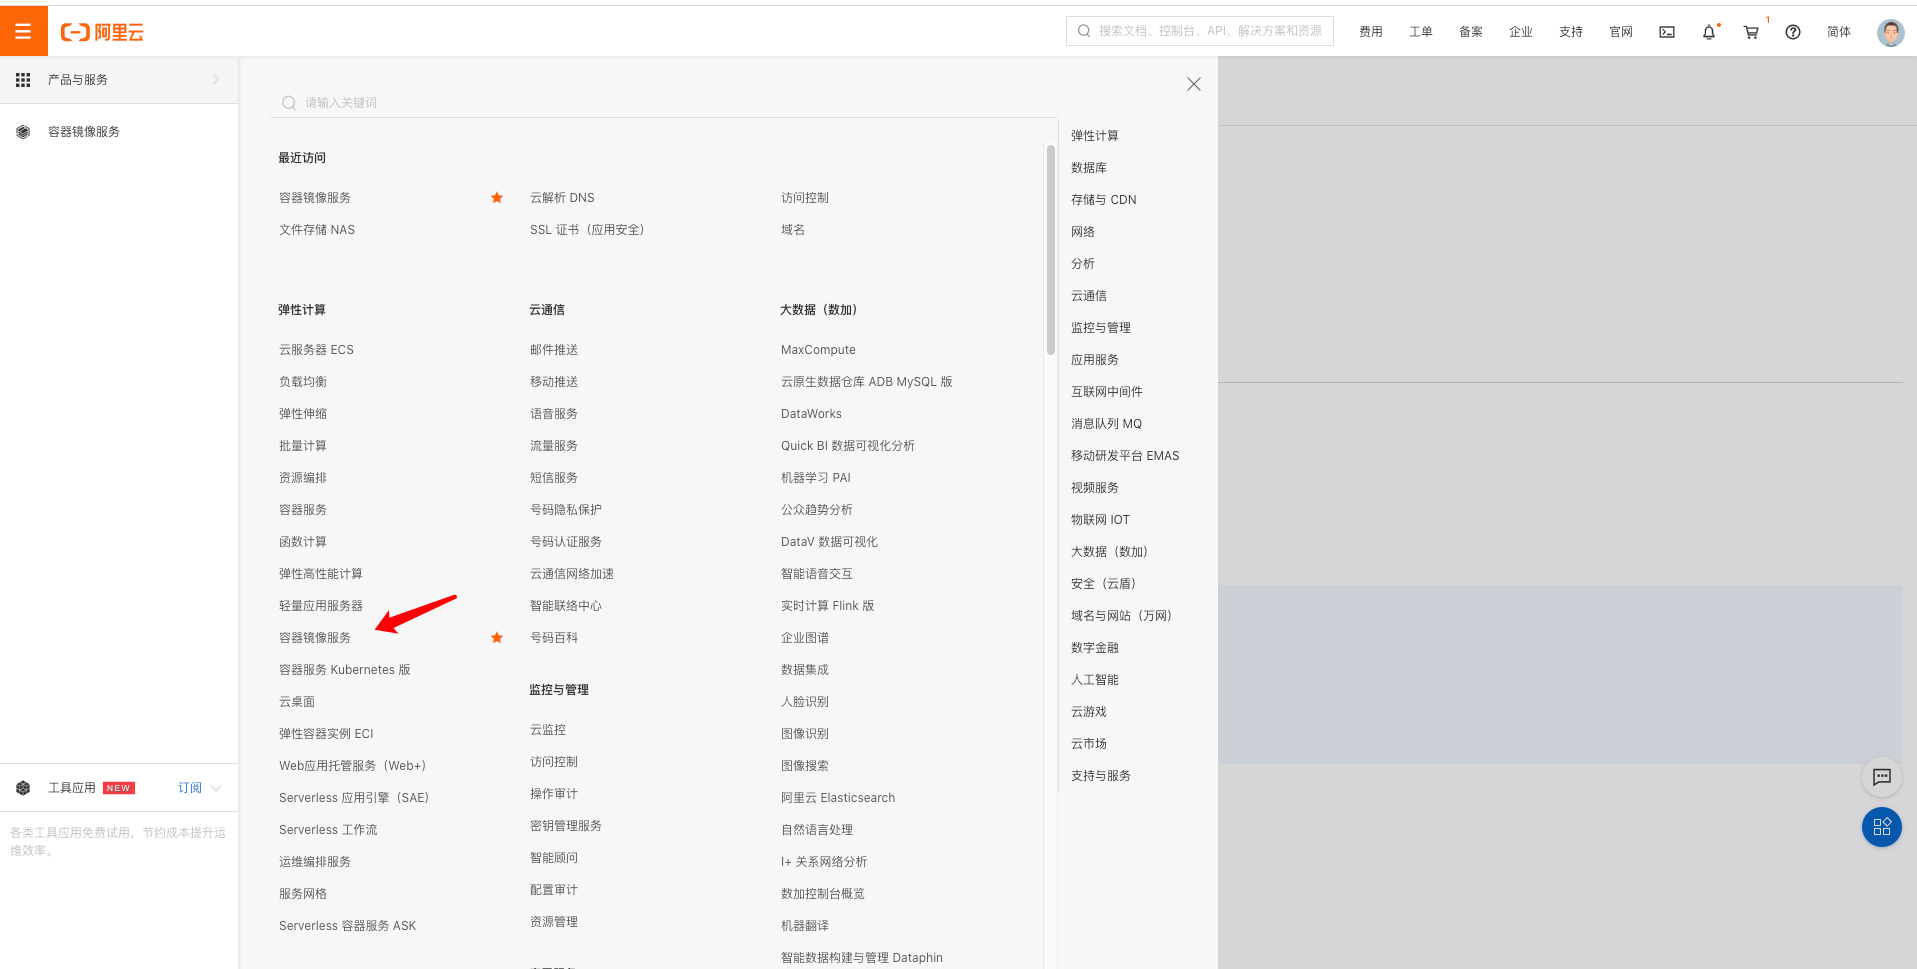Open the help question mark icon
Image resolution: width=1917 pixels, height=969 pixels.
[x=1793, y=32]
